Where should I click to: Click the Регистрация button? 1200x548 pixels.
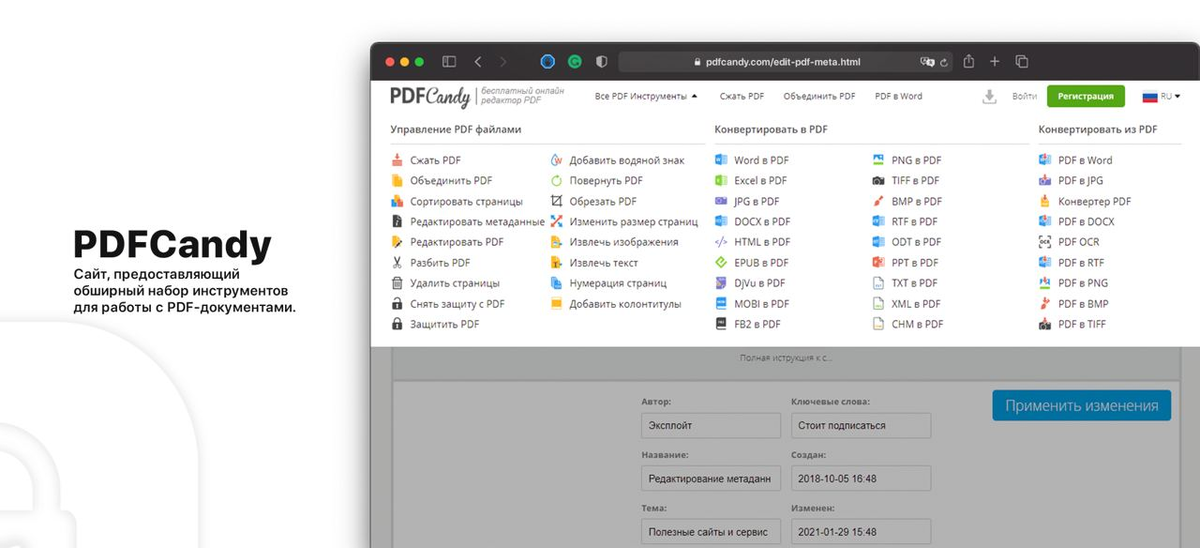pyautogui.click(x=1086, y=97)
